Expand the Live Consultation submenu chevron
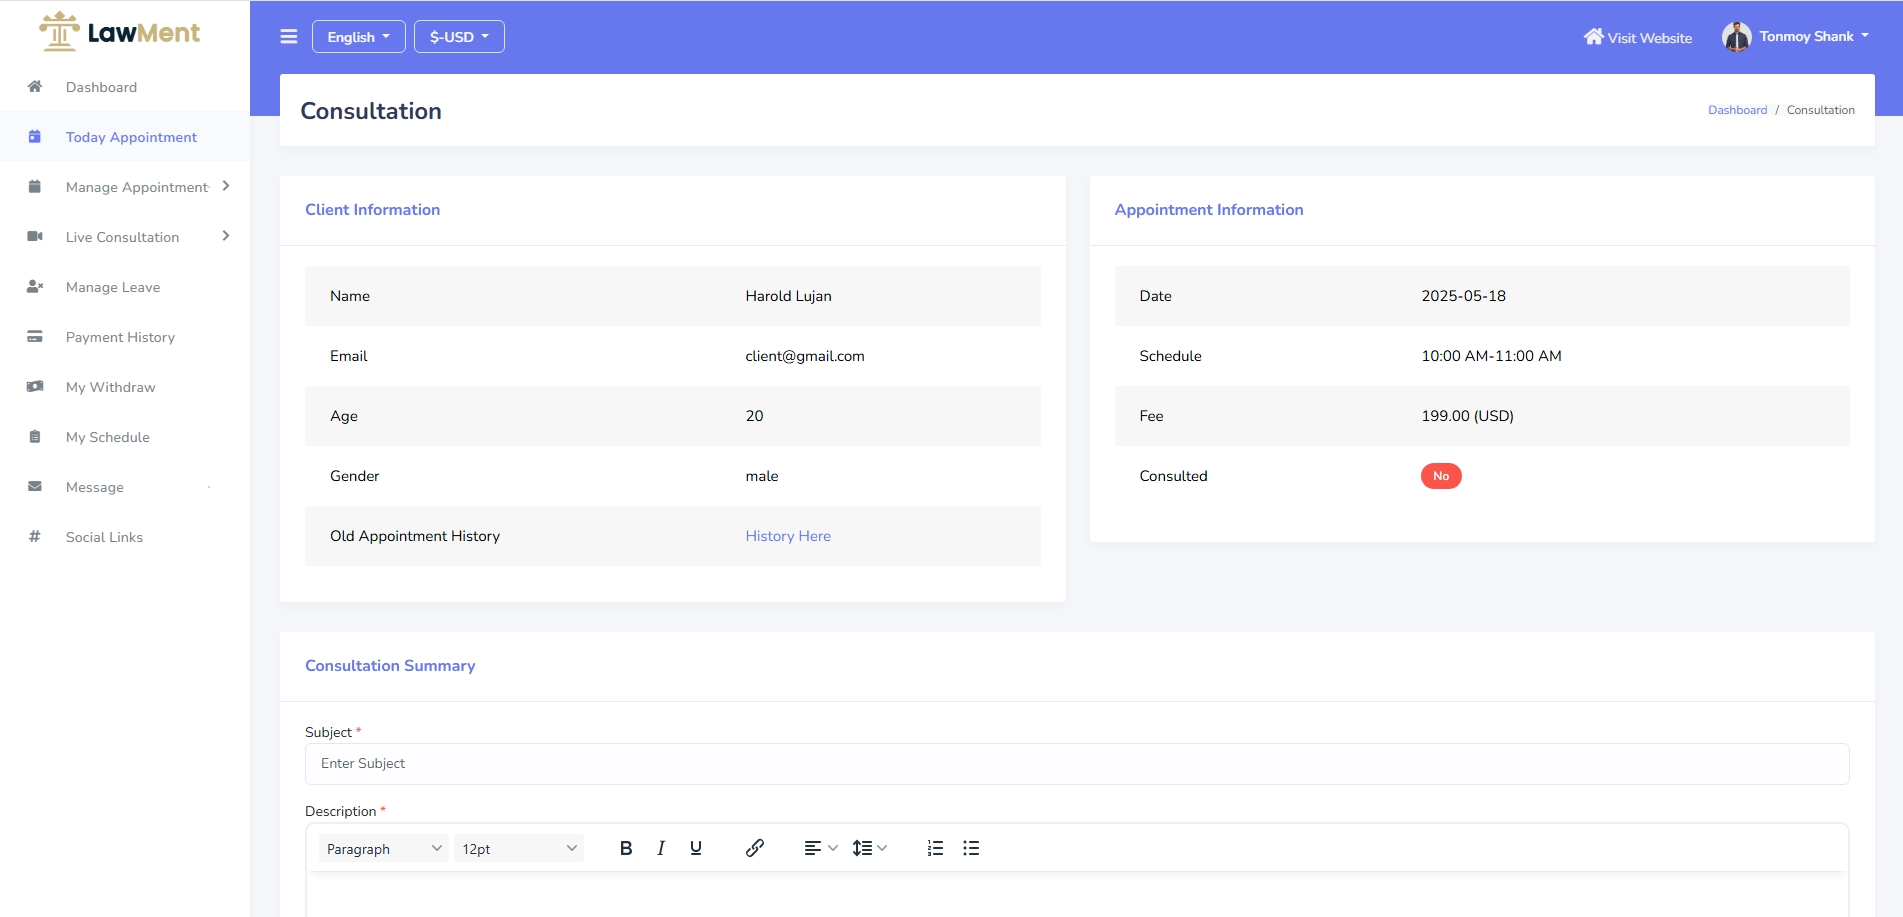The image size is (1903, 917). (226, 236)
